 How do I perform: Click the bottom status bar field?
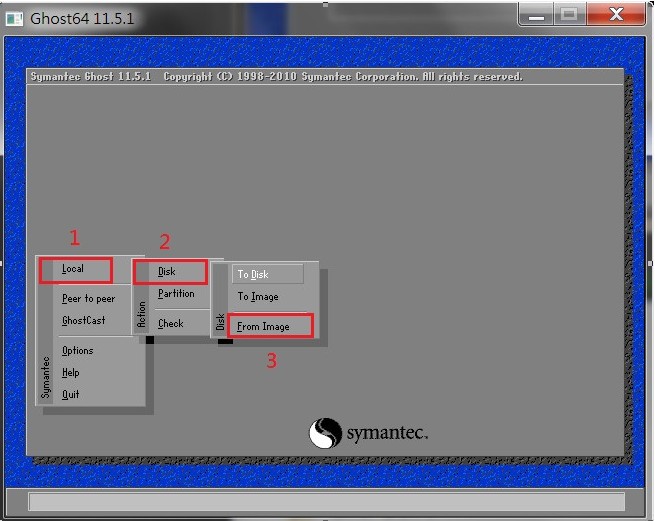(327, 501)
